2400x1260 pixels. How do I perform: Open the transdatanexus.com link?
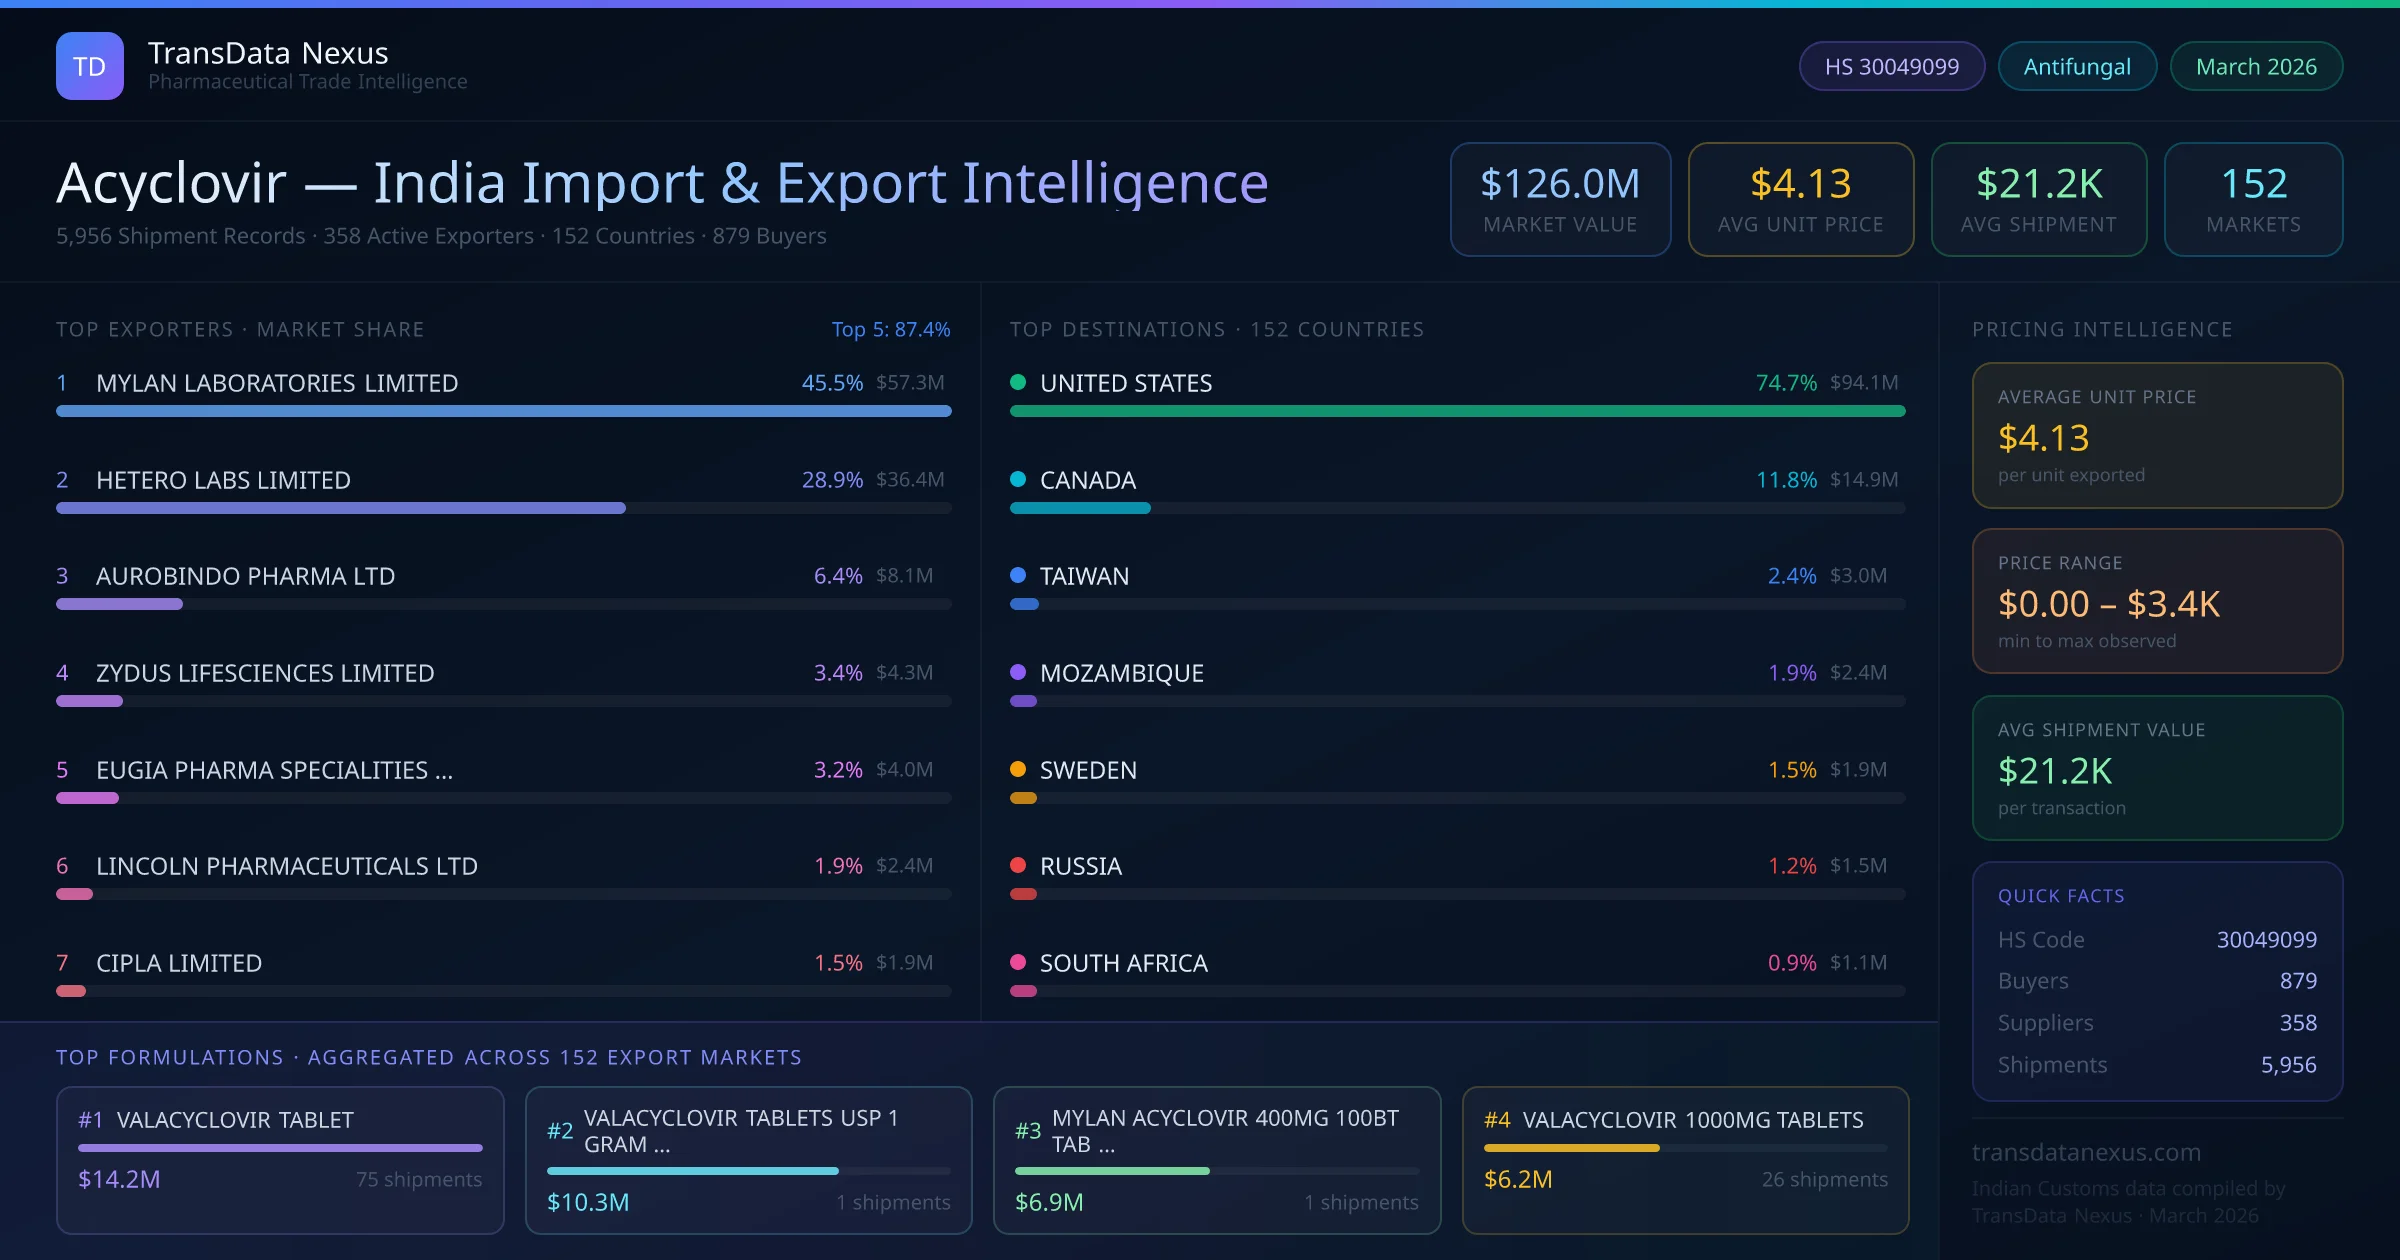[x=2086, y=1152]
